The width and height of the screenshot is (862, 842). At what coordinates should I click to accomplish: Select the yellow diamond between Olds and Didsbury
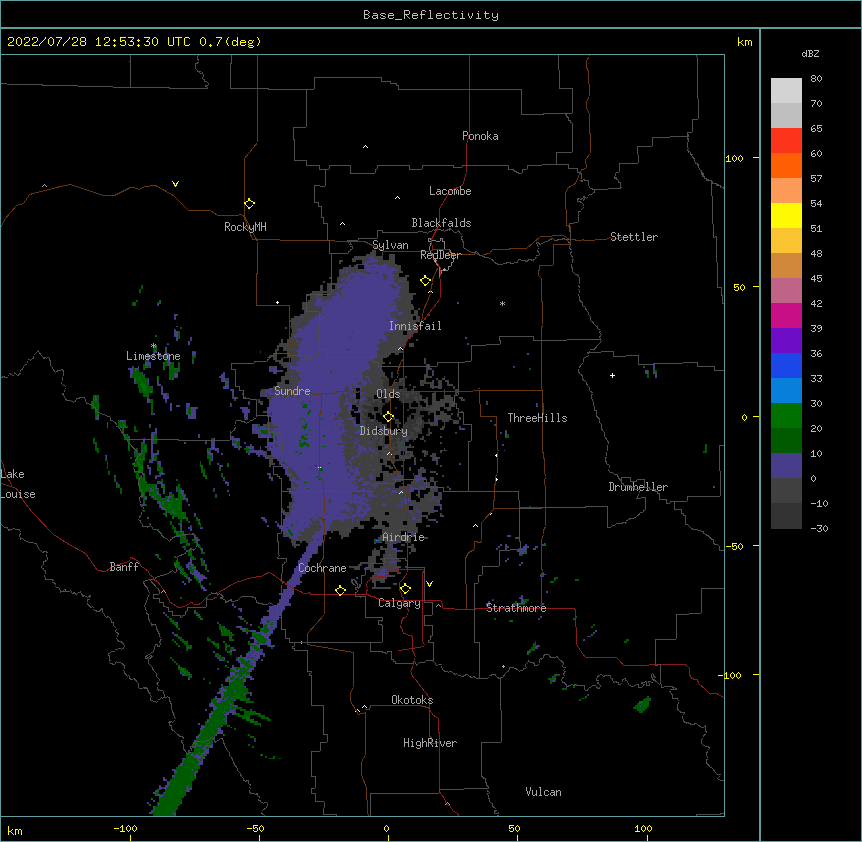389,417
